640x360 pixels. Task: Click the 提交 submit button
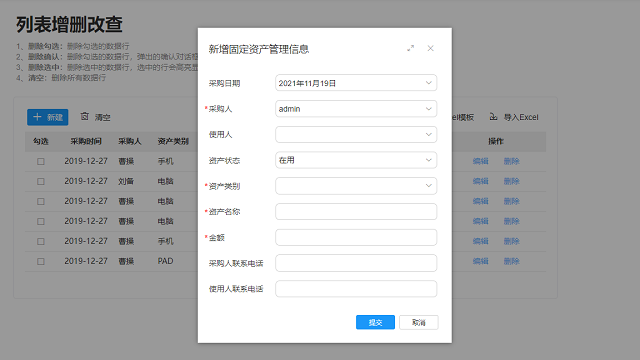click(375, 322)
